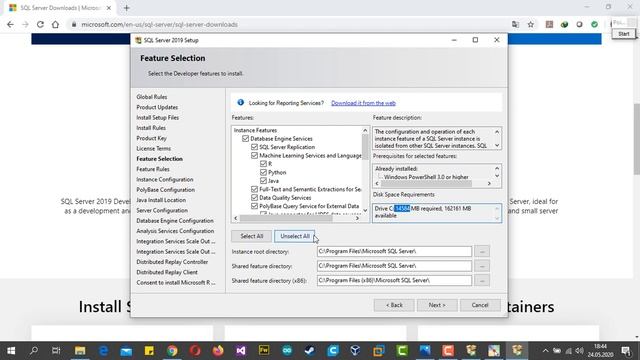This screenshot has height=360, width=640.
Task: Uncheck Machine Learning Services checkbox
Action: 254,156
